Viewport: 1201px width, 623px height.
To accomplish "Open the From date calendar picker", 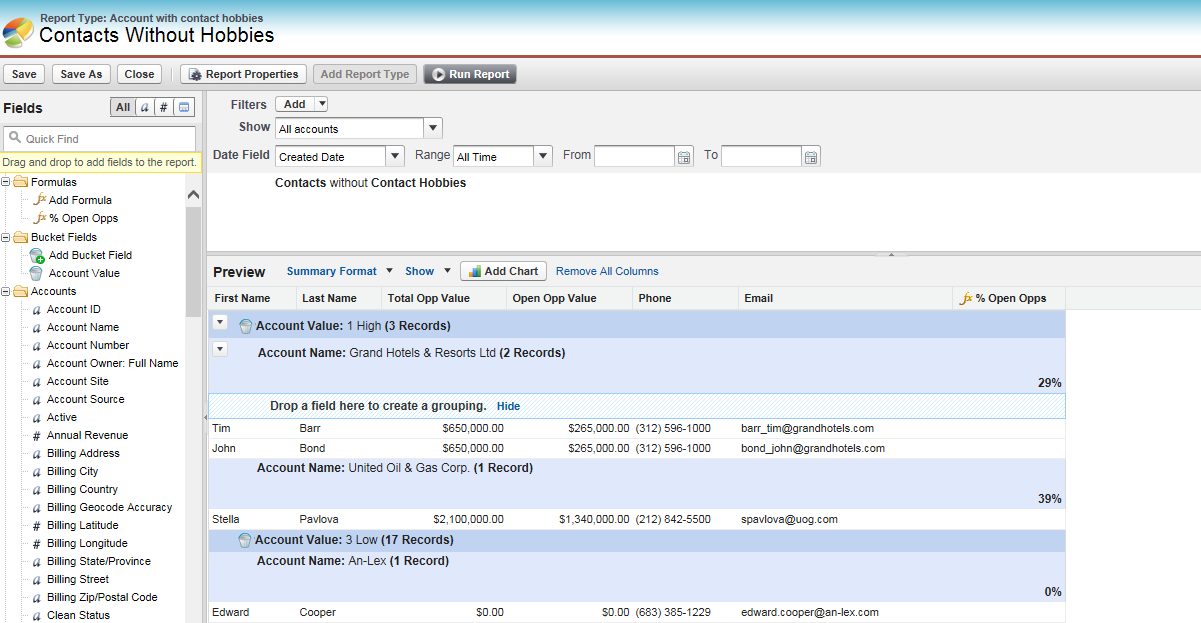I will pyautogui.click(x=684, y=157).
